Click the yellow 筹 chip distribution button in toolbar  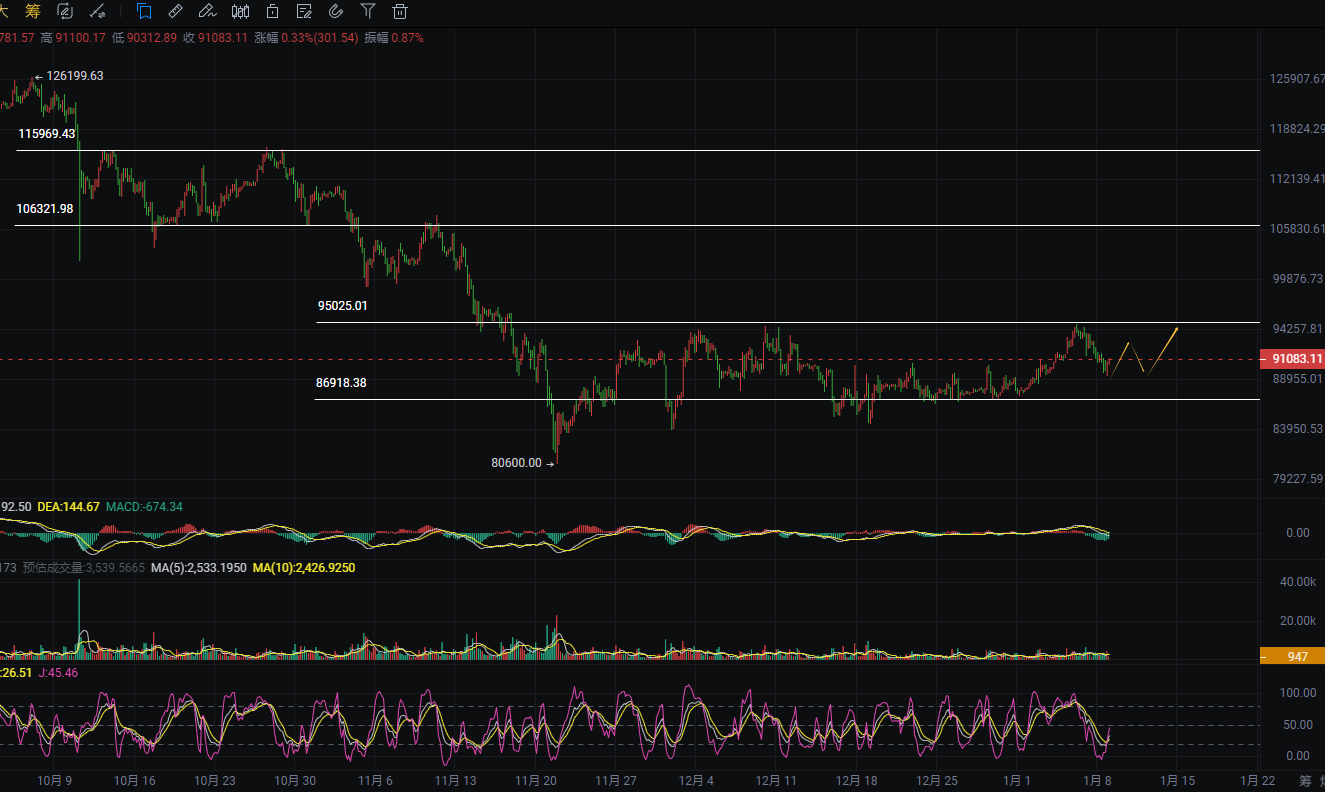click(x=33, y=12)
